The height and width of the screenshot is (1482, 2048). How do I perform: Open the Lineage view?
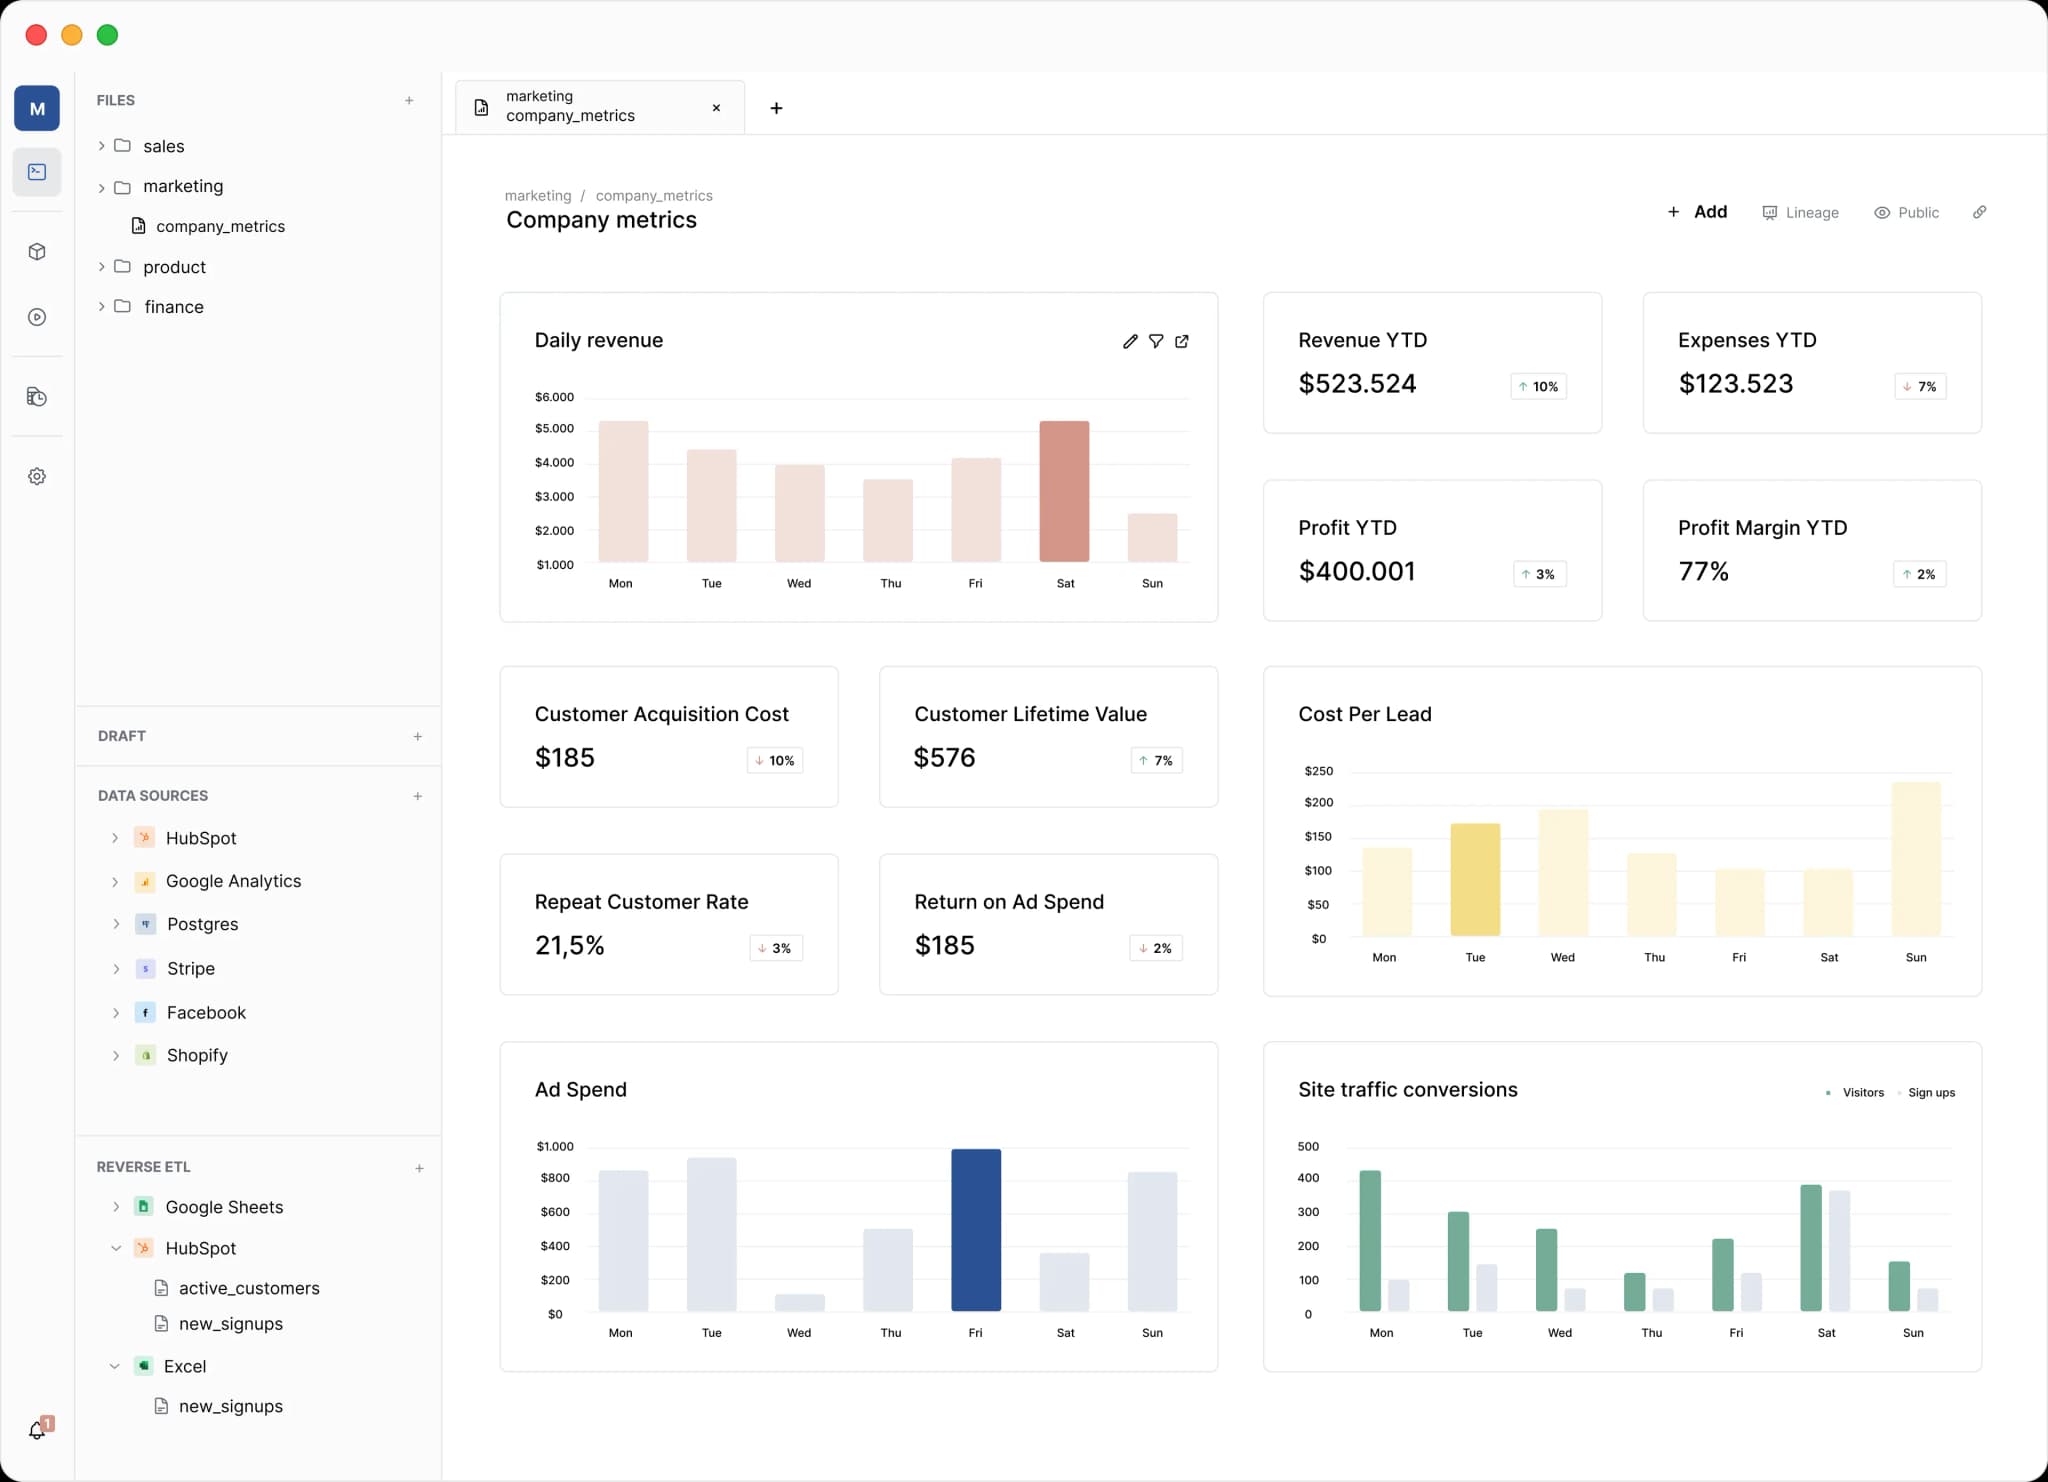pyautogui.click(x=1800, y=213)
